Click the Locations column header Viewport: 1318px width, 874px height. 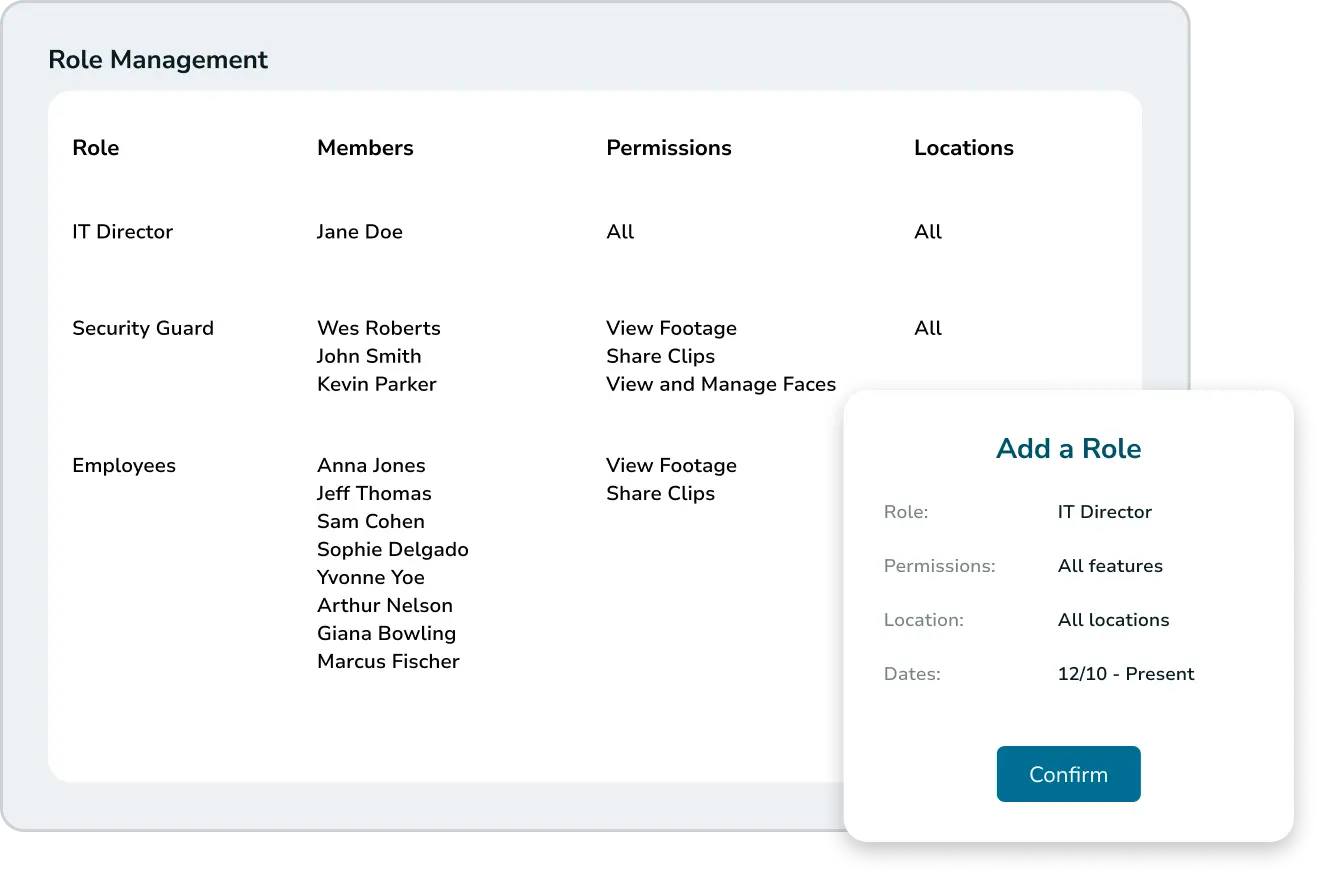pos(963,148)
